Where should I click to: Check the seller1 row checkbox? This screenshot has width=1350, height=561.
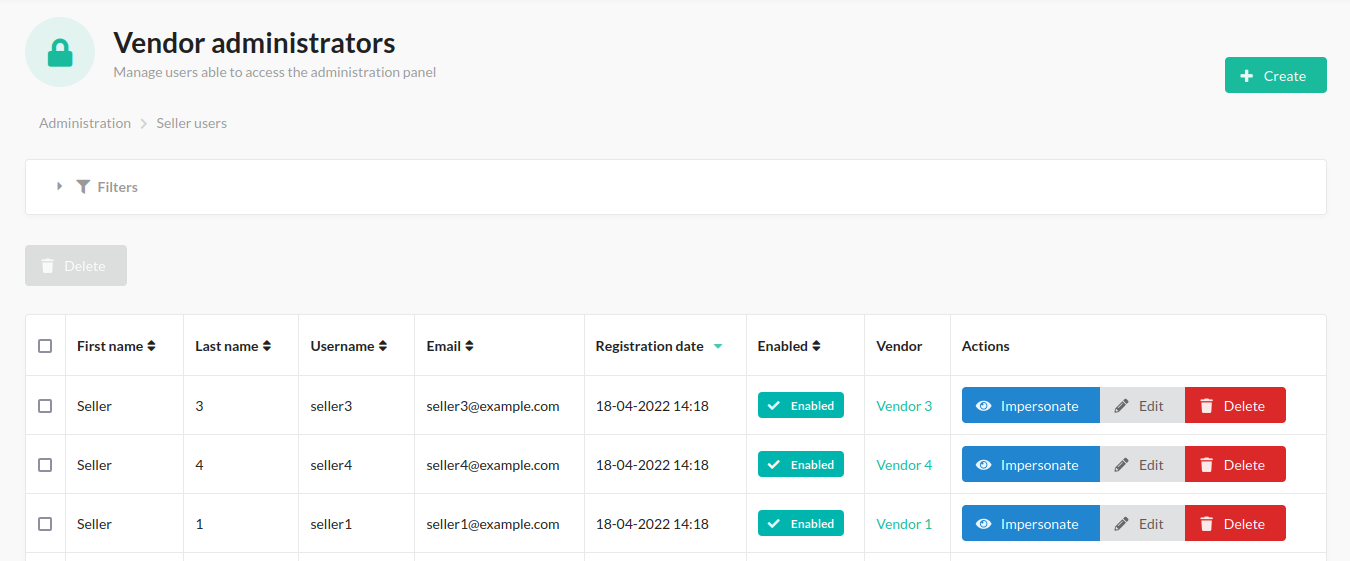(x=45, y=524)
